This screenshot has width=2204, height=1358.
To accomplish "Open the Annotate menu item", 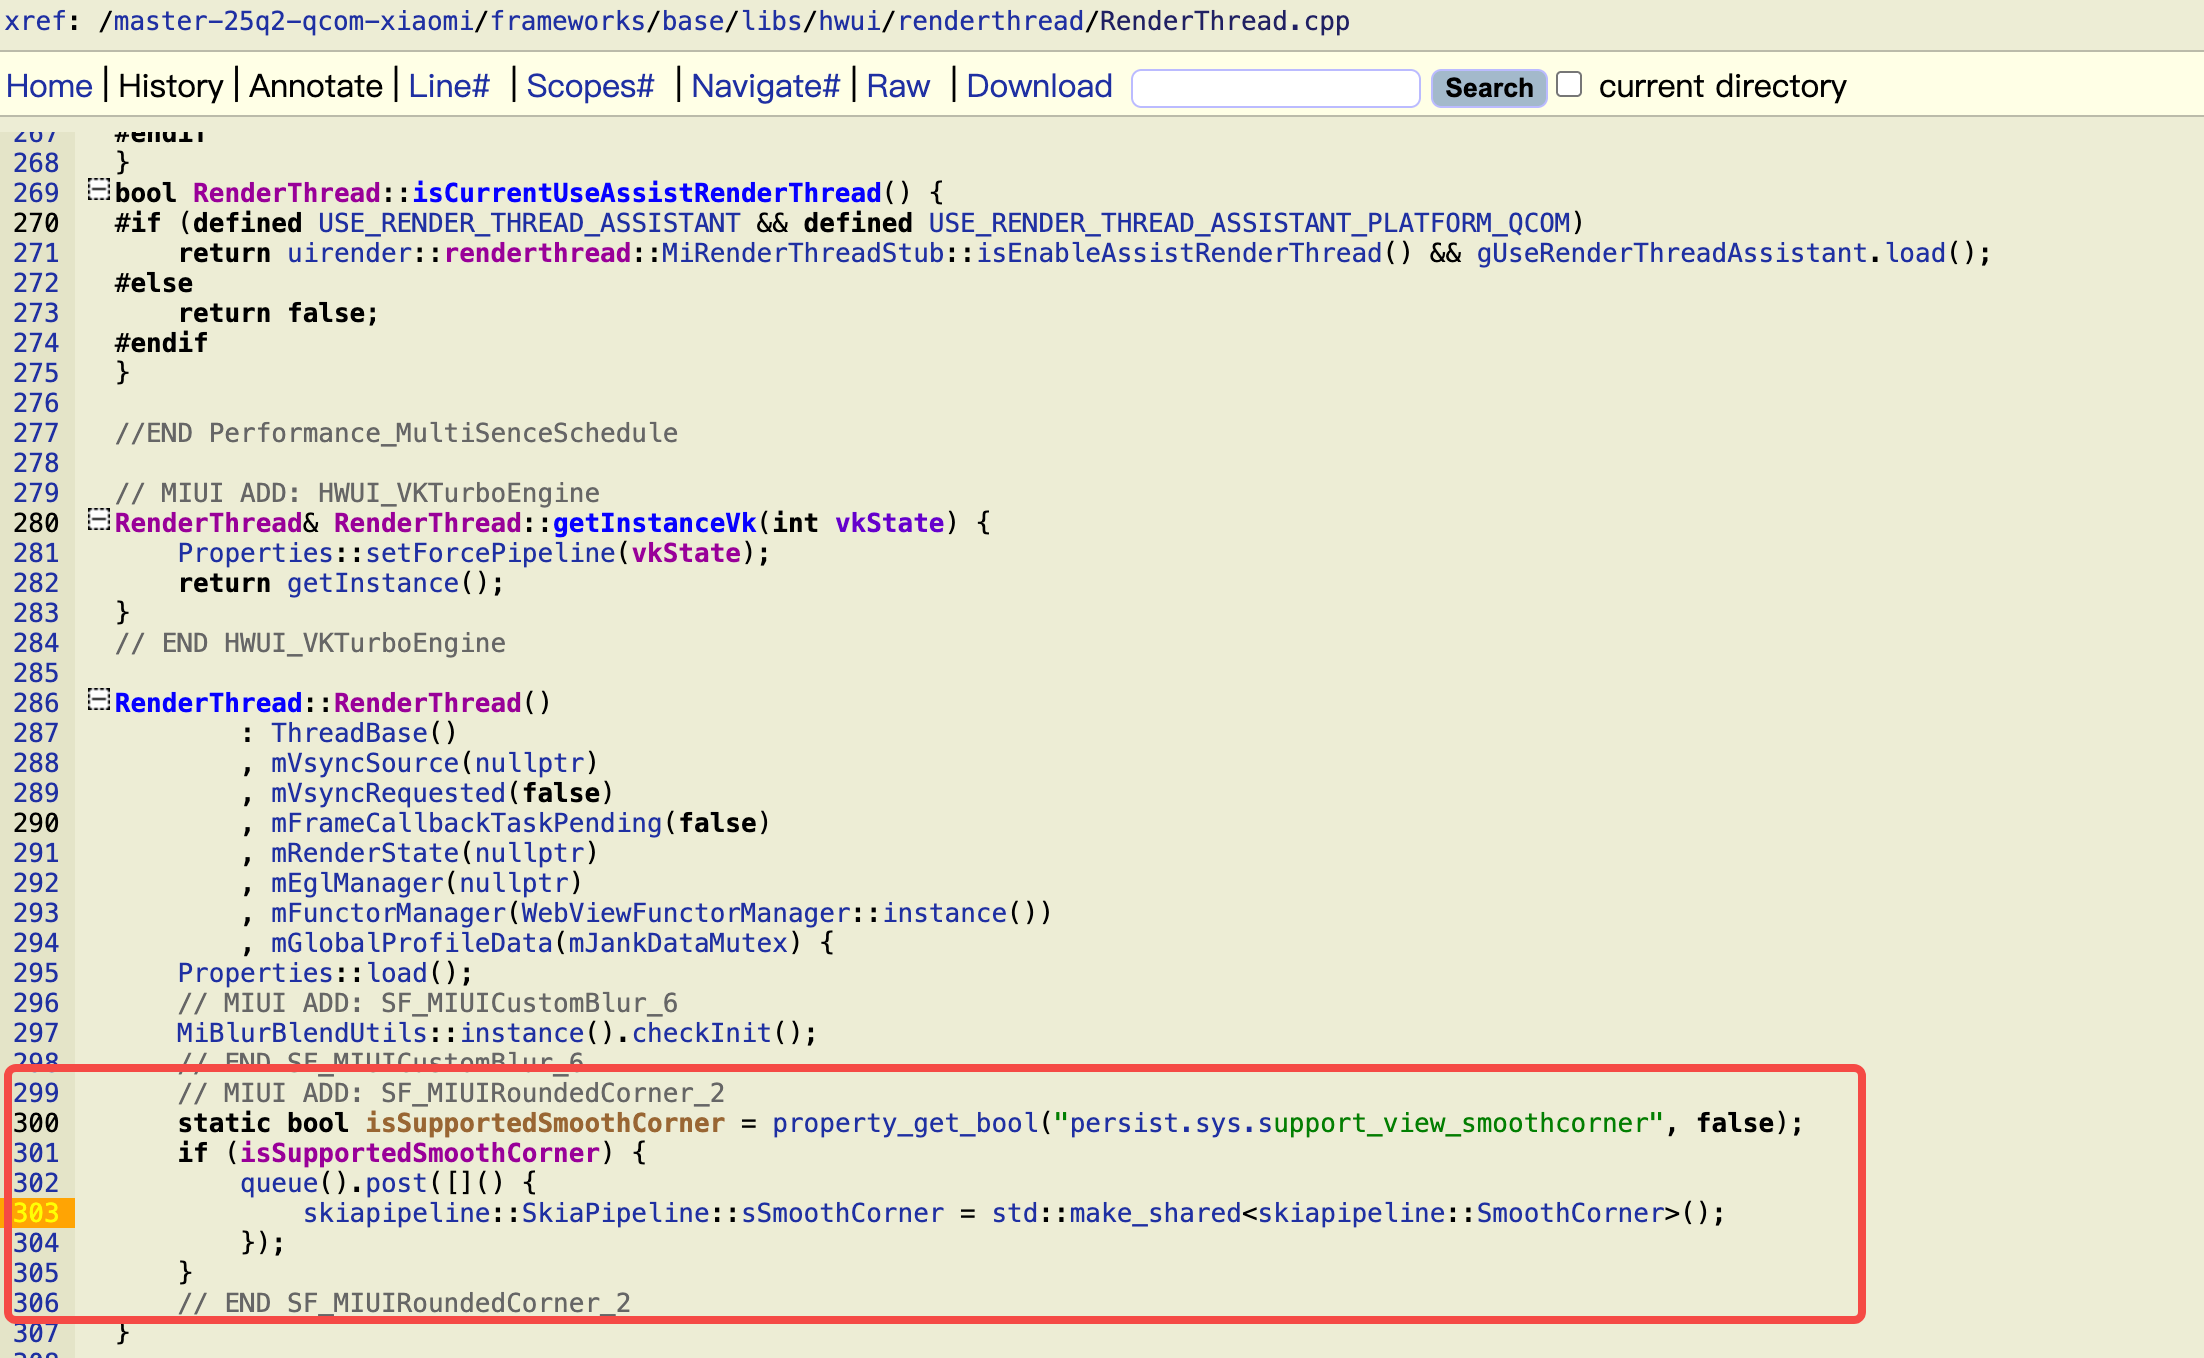I will [x=316, y=86].
